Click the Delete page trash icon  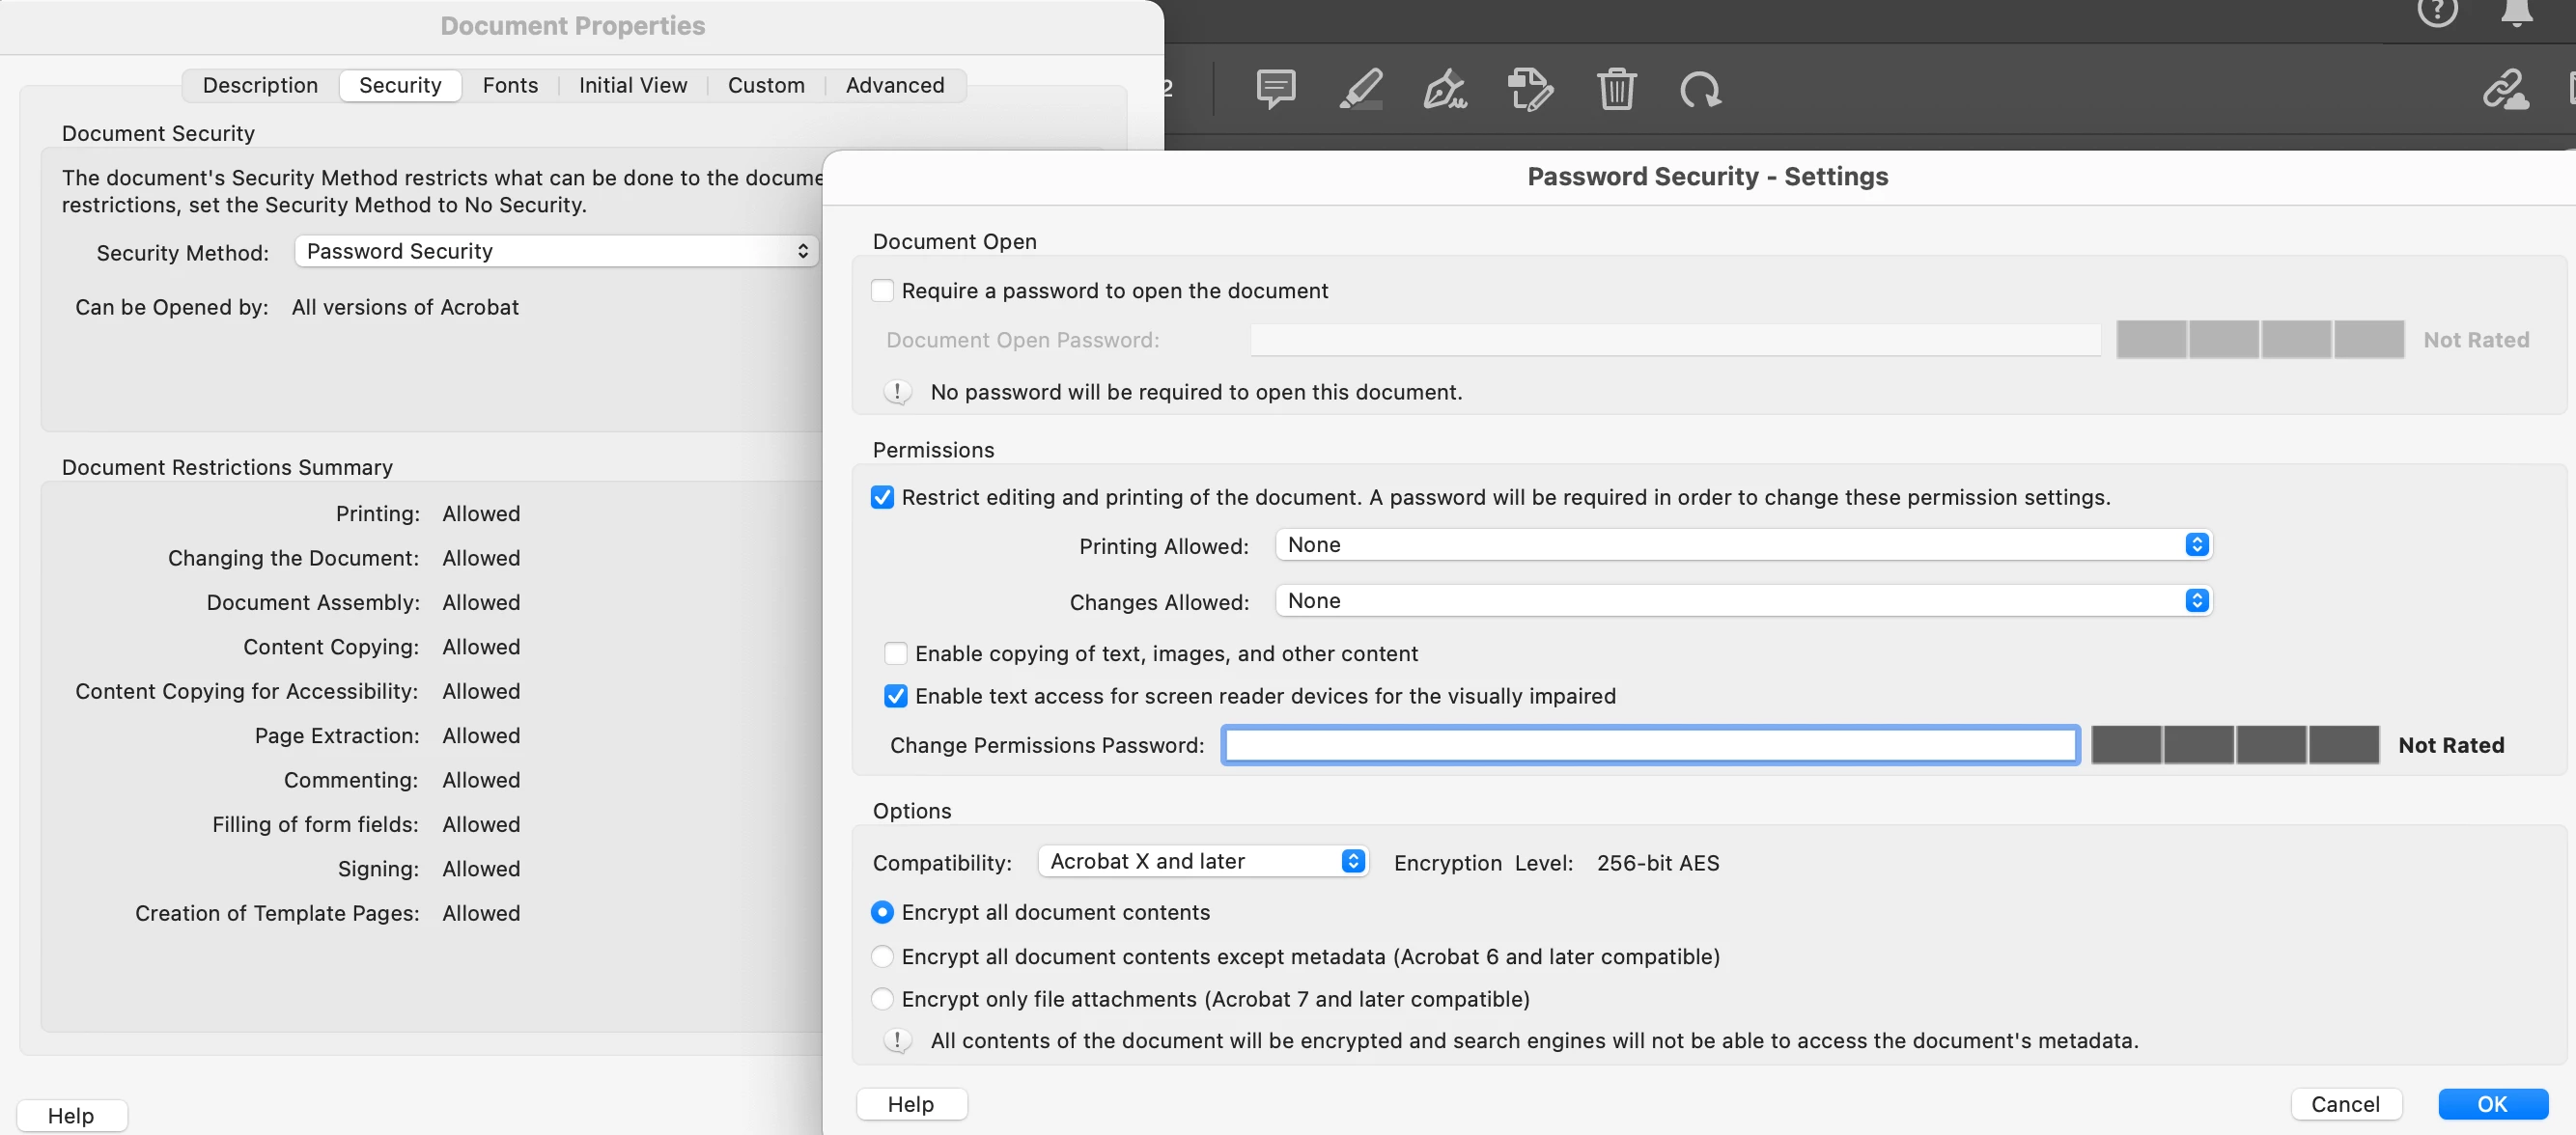coord(1616,90)
